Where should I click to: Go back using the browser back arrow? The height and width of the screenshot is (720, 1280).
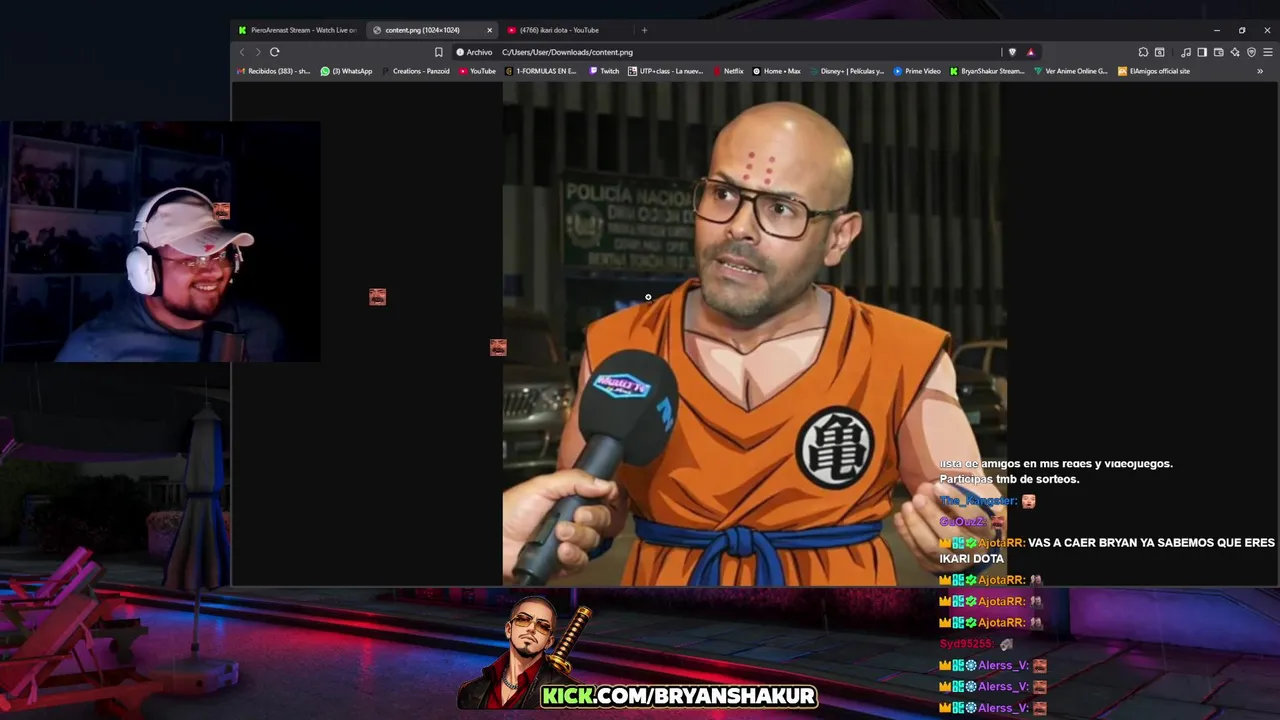241,52
